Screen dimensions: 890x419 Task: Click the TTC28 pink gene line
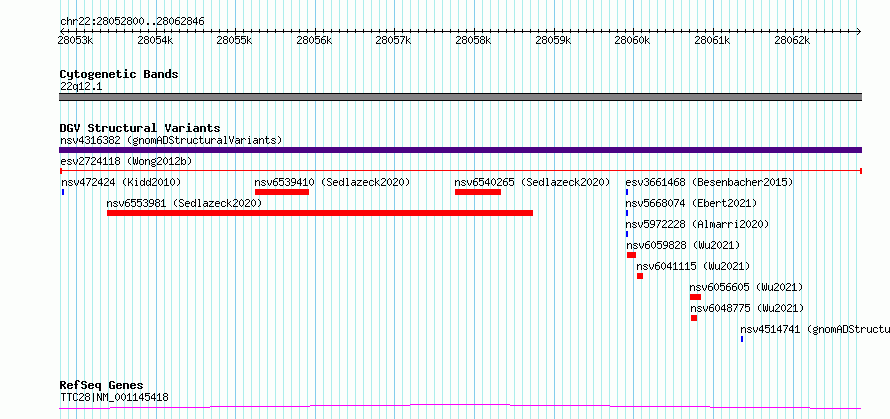pyautogui.click(x=460, y=406)
